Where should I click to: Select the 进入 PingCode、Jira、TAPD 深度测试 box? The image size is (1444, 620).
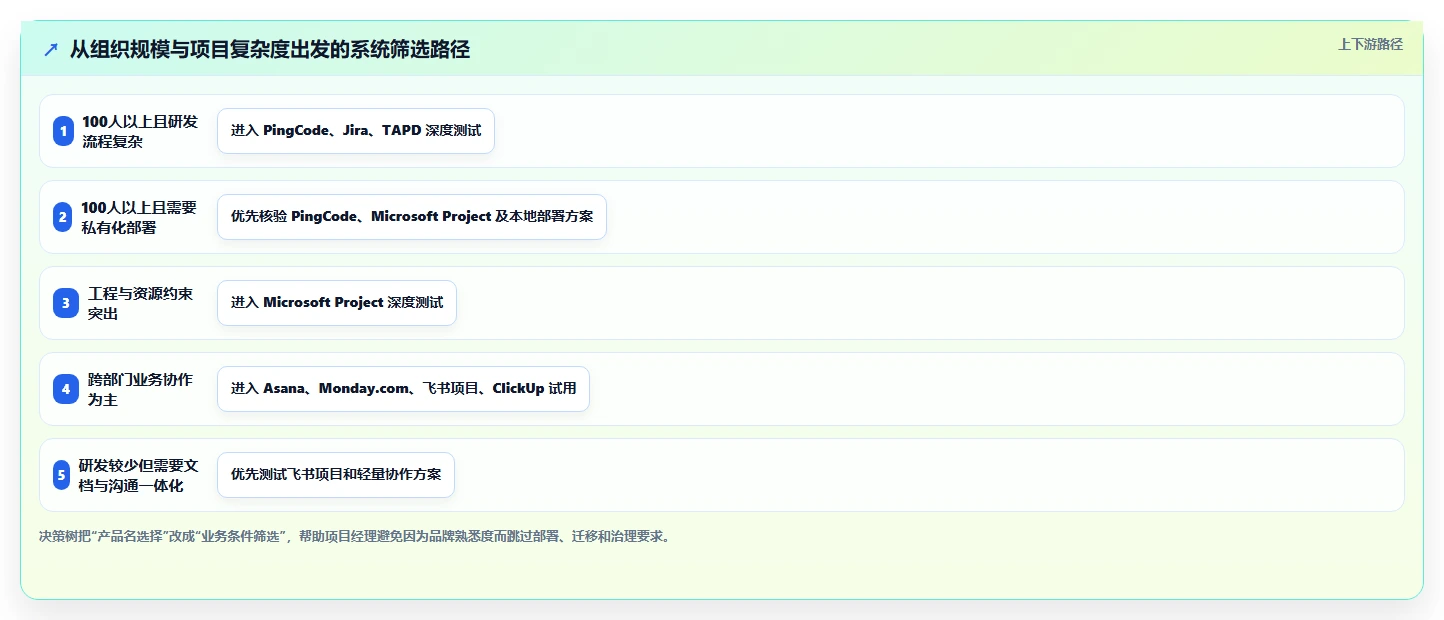pos(356,131)
